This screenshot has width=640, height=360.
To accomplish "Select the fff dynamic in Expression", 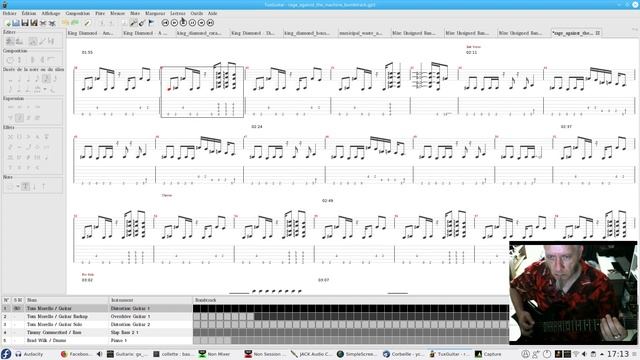I will click(37, 118).
